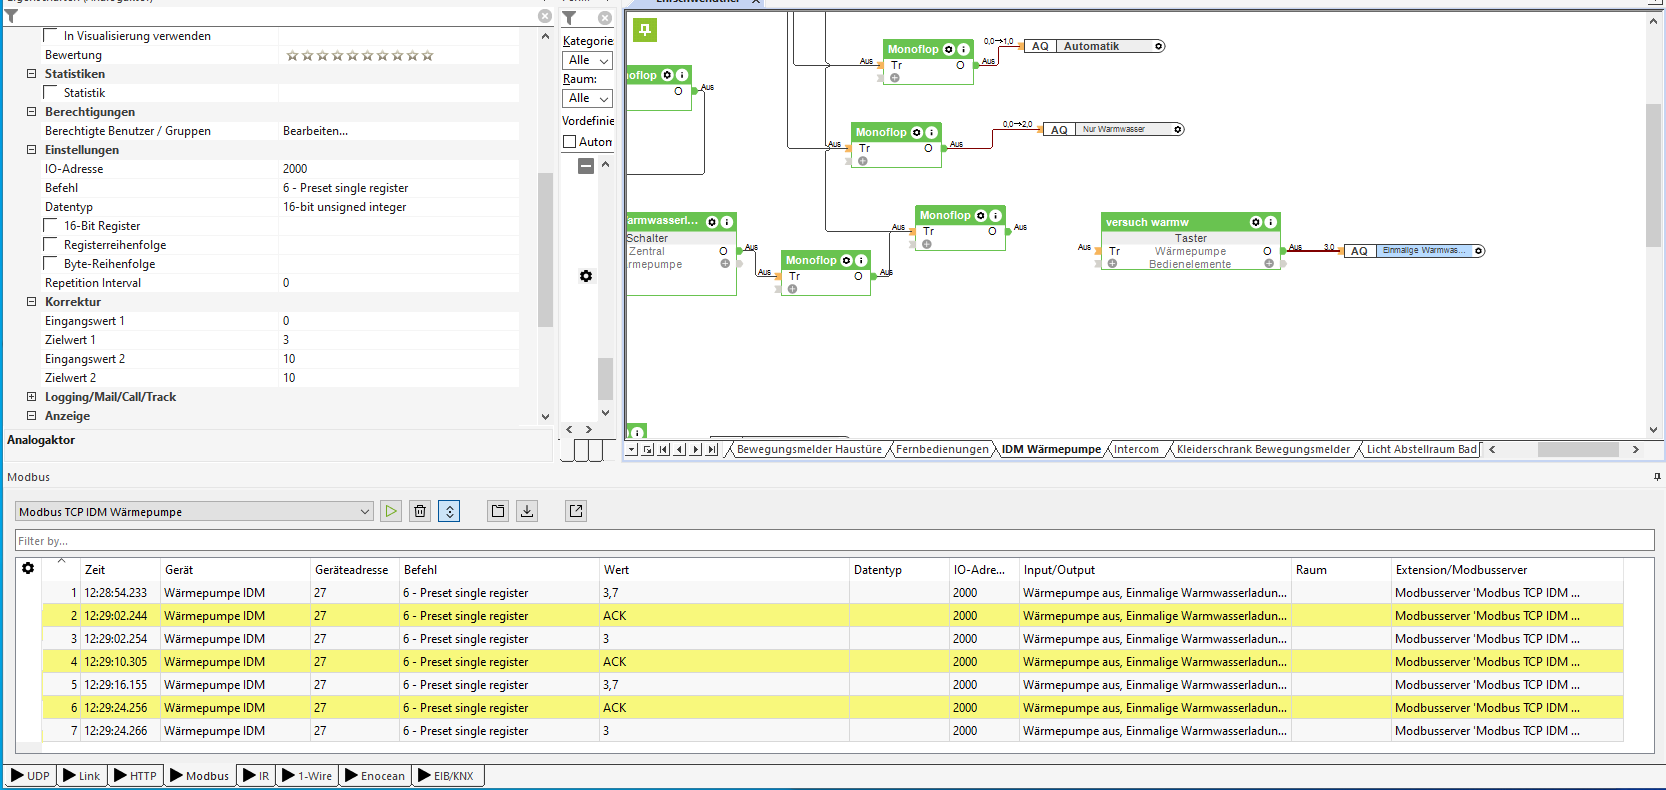Click Bearbeiten... for Berechtigte Benutzer

tap(316, 131)
